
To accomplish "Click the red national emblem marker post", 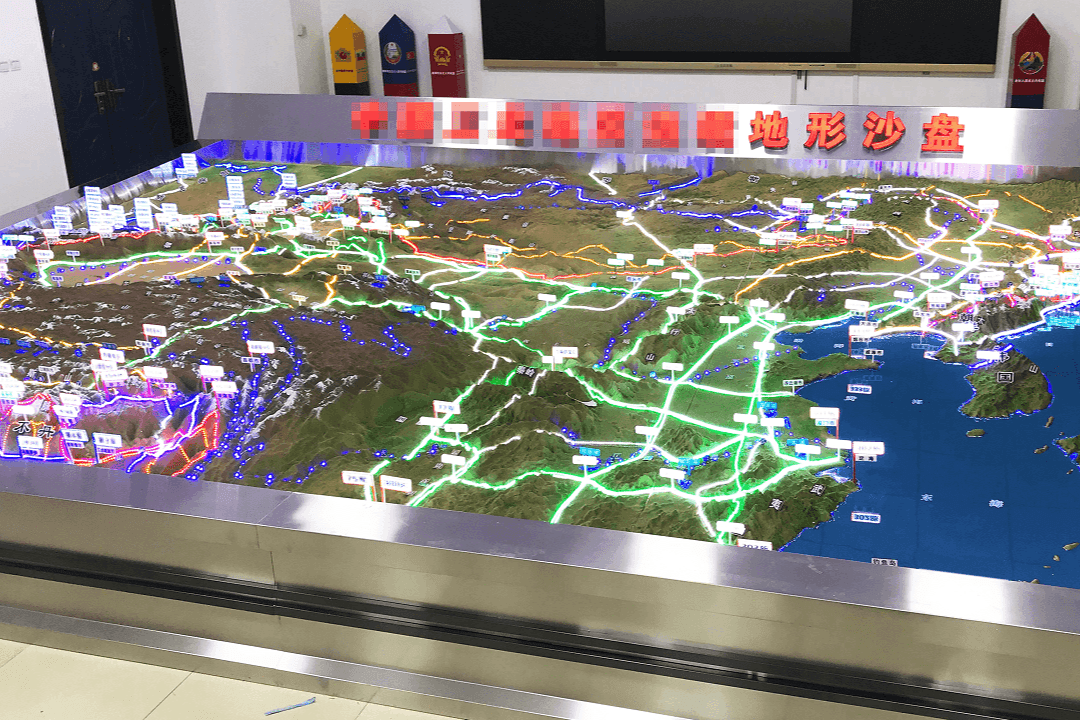I will pyautogui.click(x=447, y=60).
